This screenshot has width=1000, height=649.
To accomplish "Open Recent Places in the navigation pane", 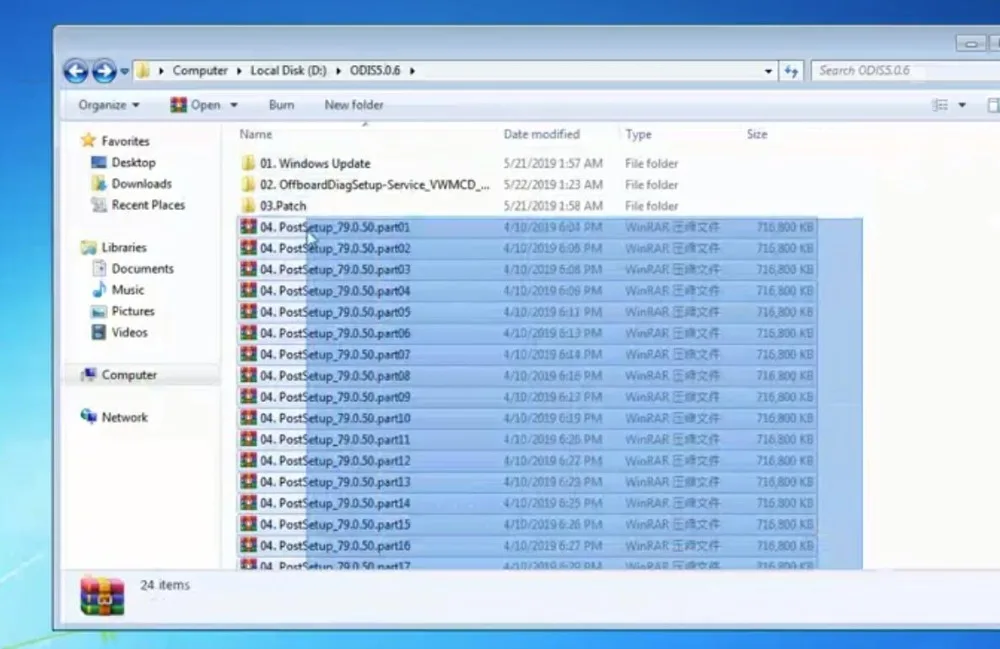I will (x=148, y=205).
